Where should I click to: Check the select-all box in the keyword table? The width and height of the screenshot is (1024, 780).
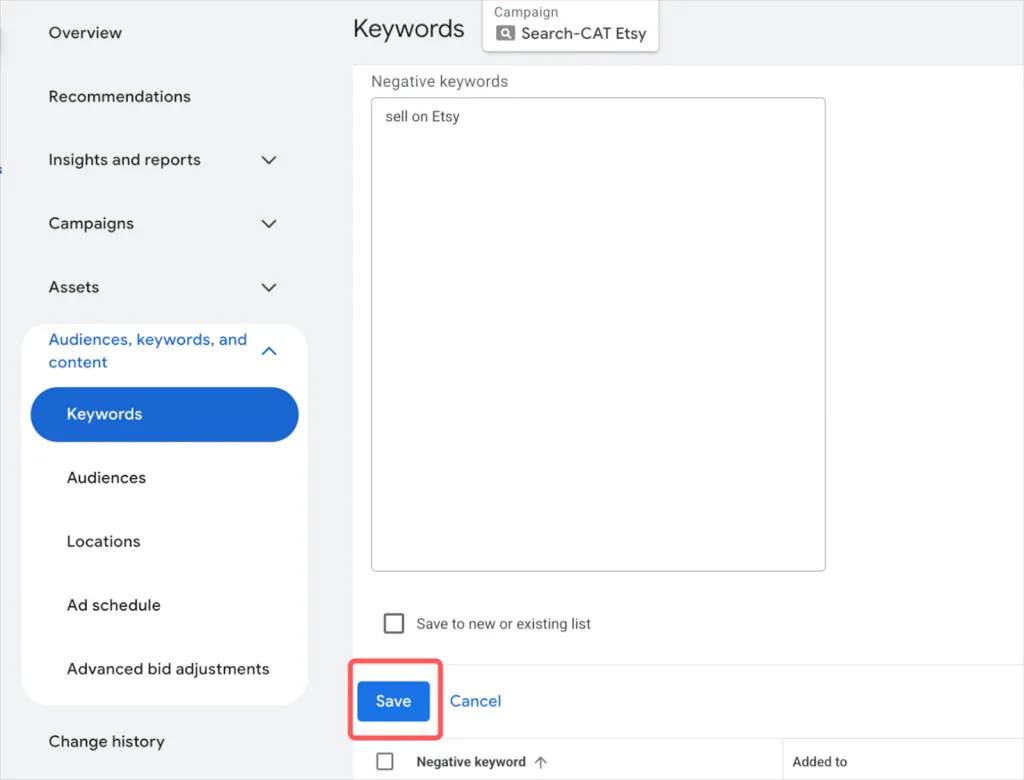point(385,761)
